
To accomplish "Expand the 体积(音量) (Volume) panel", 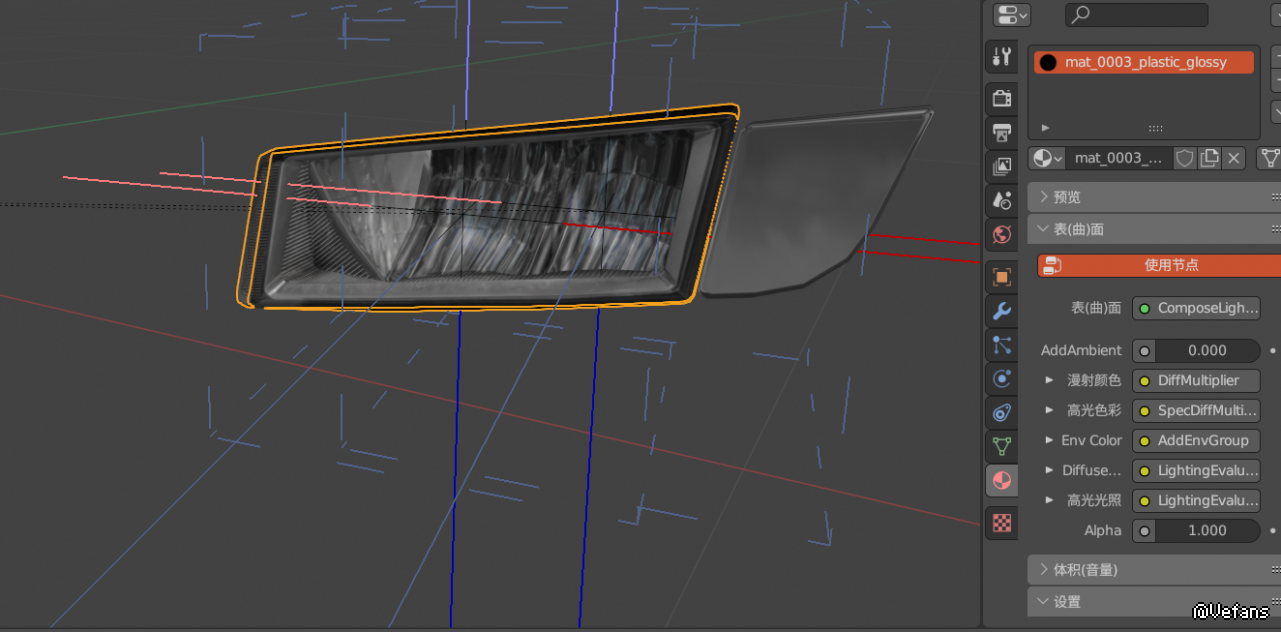I will (1085, 570).
